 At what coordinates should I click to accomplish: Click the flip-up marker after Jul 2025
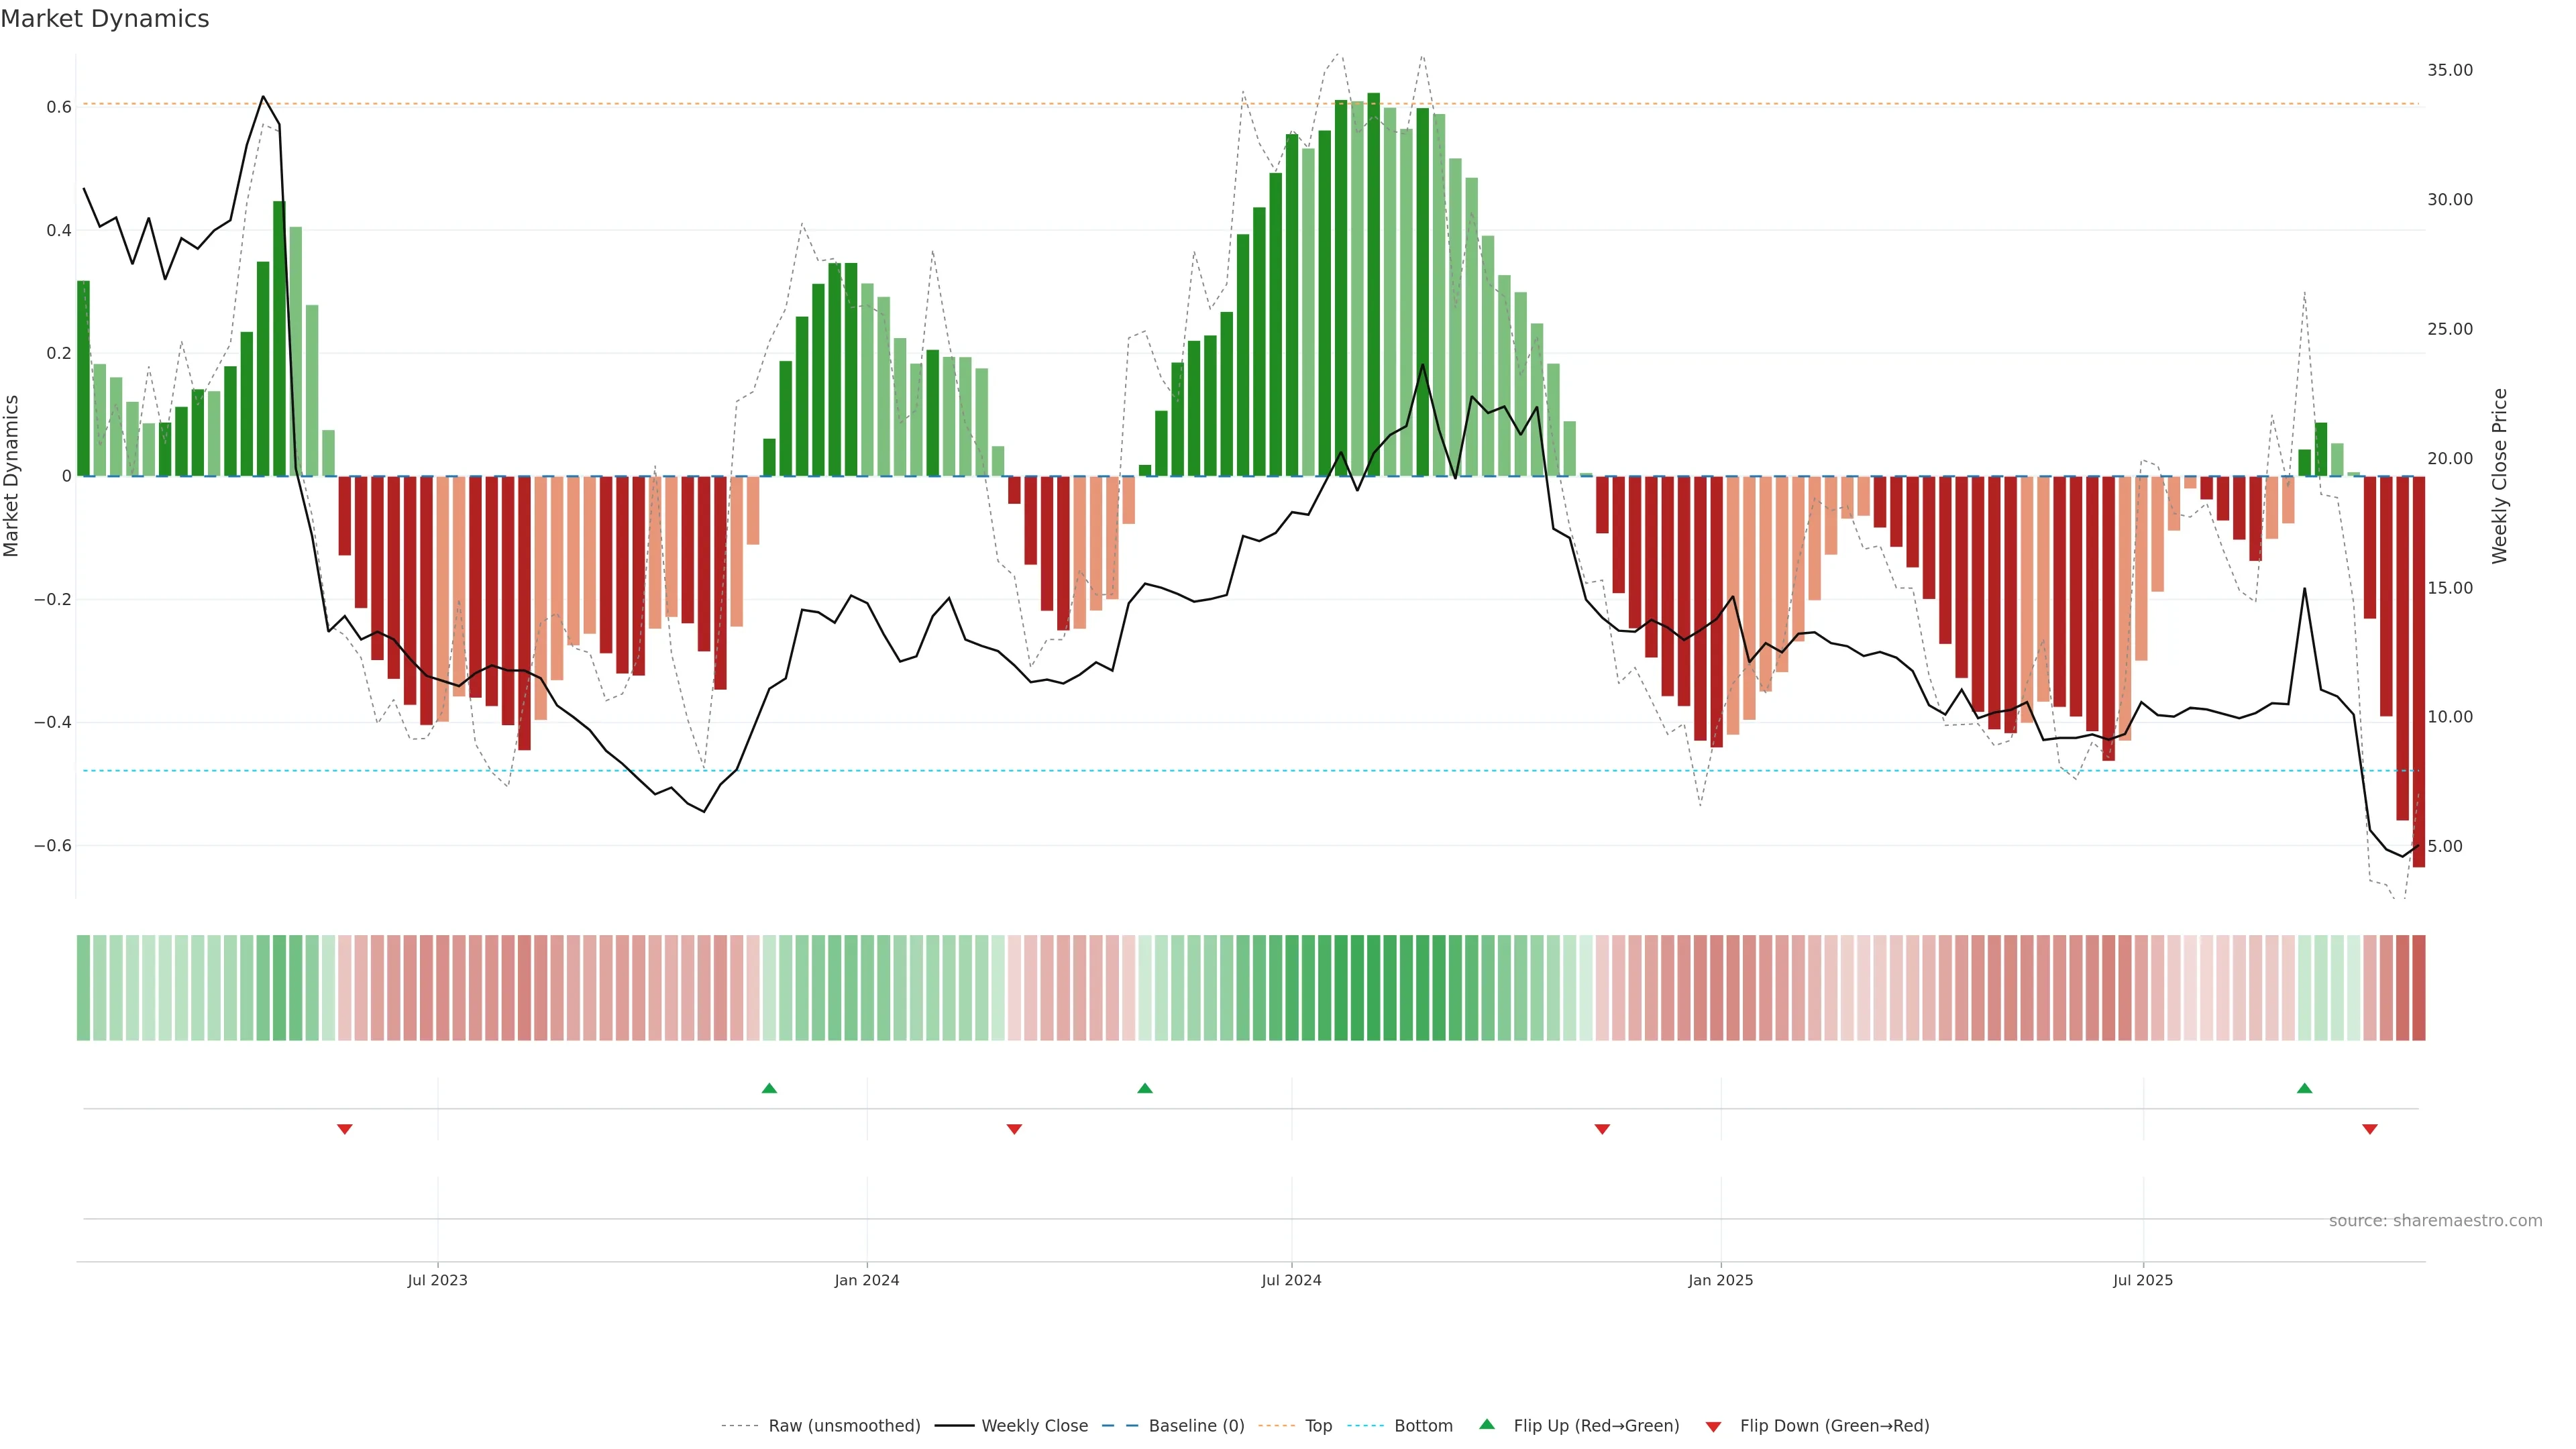pos(2304,1088)
